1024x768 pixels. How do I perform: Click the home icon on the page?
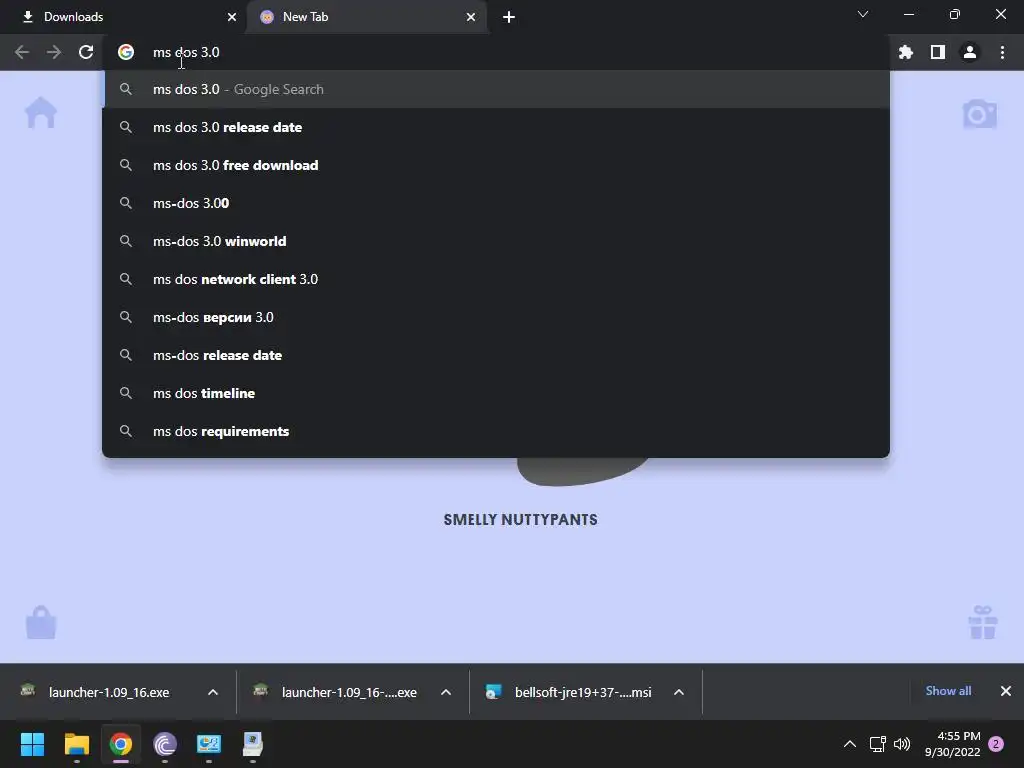(40, 112)
